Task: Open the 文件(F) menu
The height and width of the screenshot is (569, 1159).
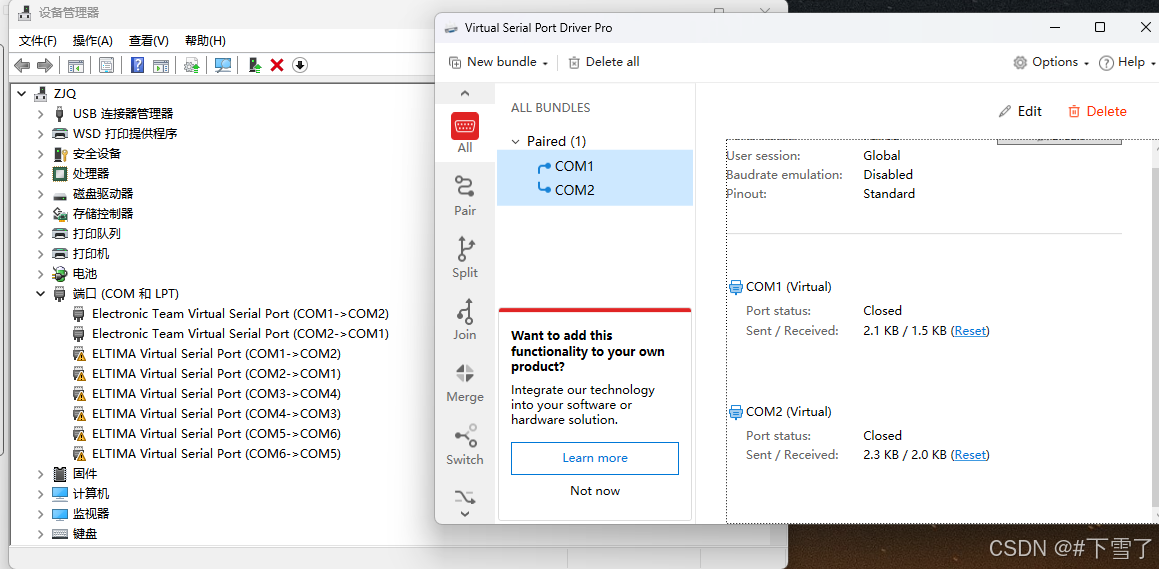Action: pos(38,40)
